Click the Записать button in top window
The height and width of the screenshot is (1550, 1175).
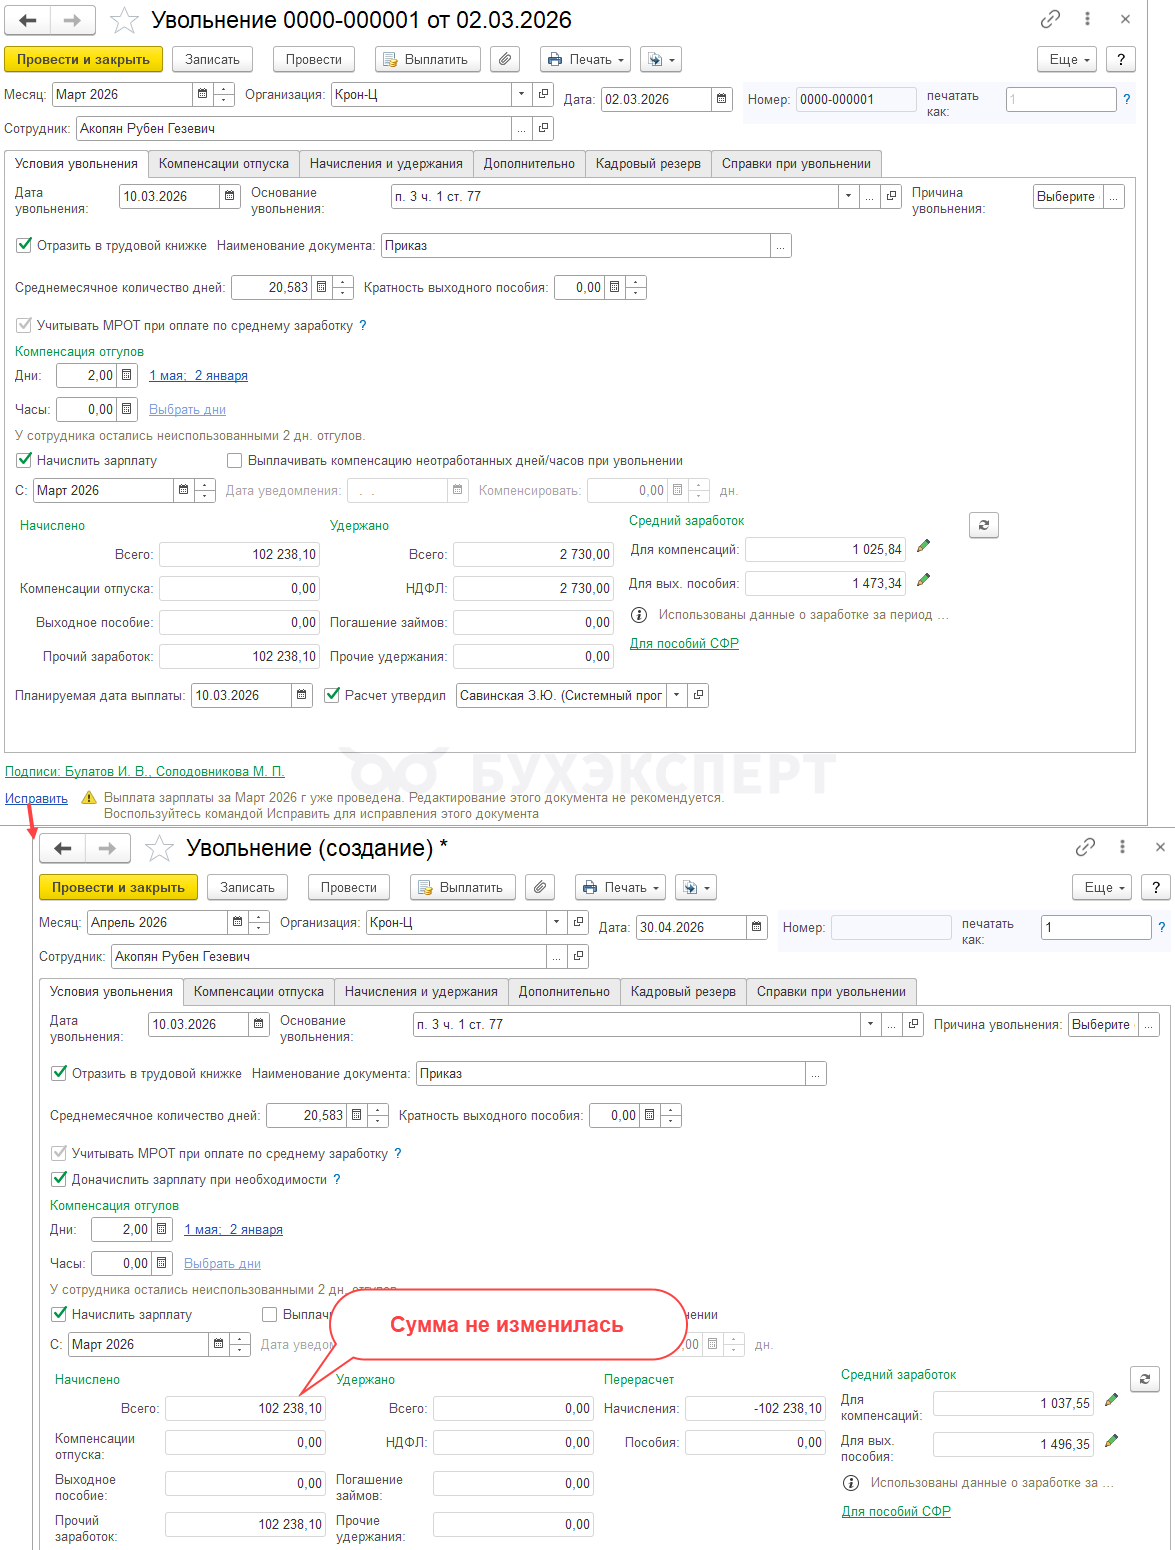click(212, 60)
